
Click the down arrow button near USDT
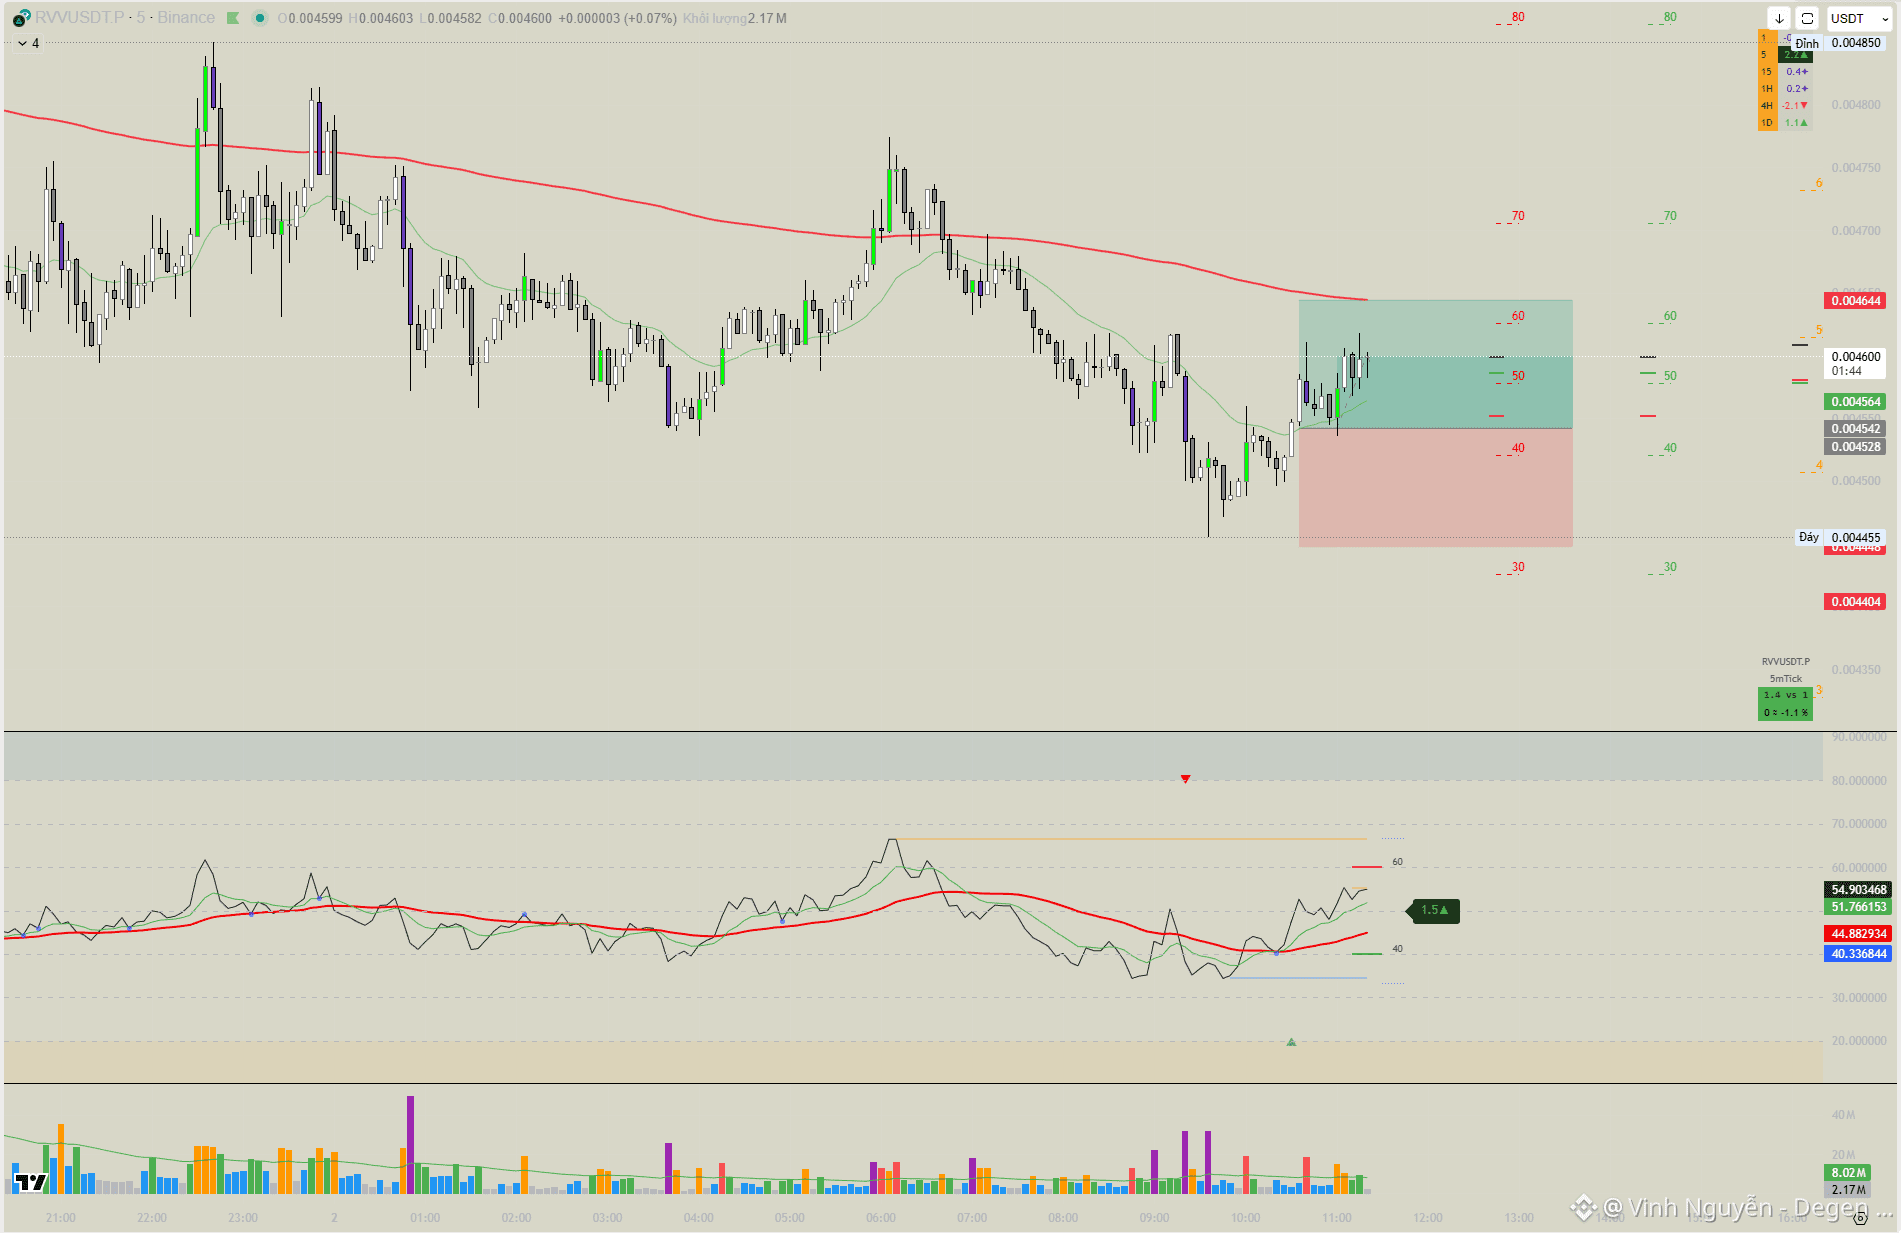(x=1779, y=18)
